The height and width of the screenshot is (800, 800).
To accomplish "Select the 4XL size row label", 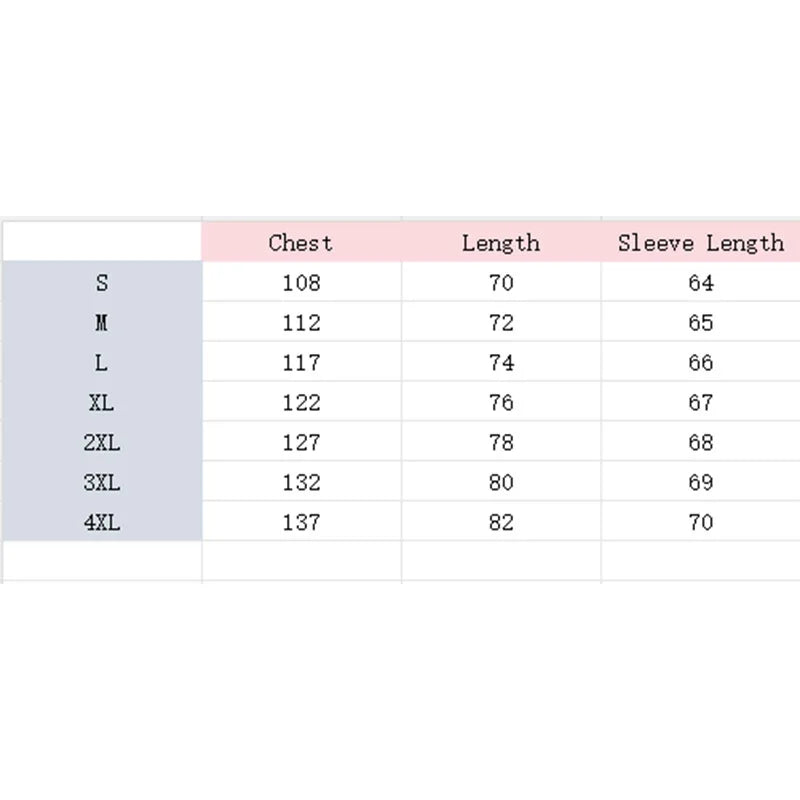I will [102, 522].
